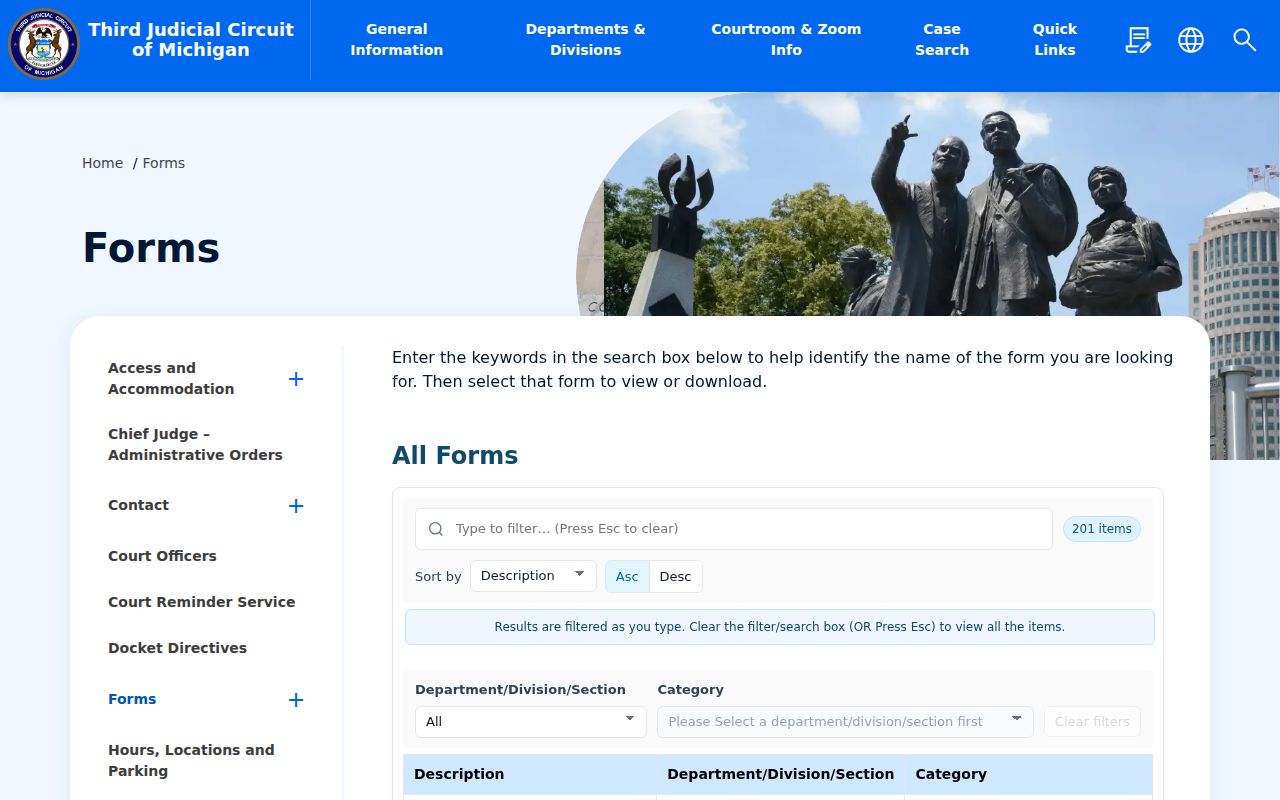Open the language globe icon
1280x800 pixels.
1191,40
